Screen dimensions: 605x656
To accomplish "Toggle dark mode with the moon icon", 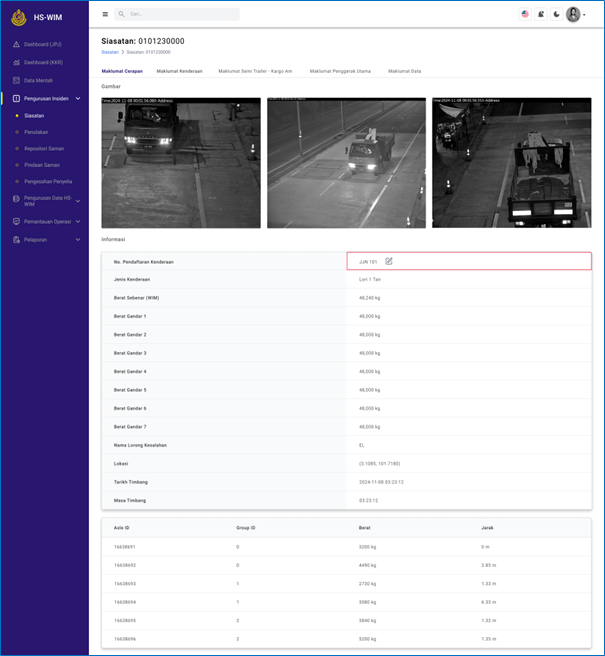I will click(x=557, y=14).
